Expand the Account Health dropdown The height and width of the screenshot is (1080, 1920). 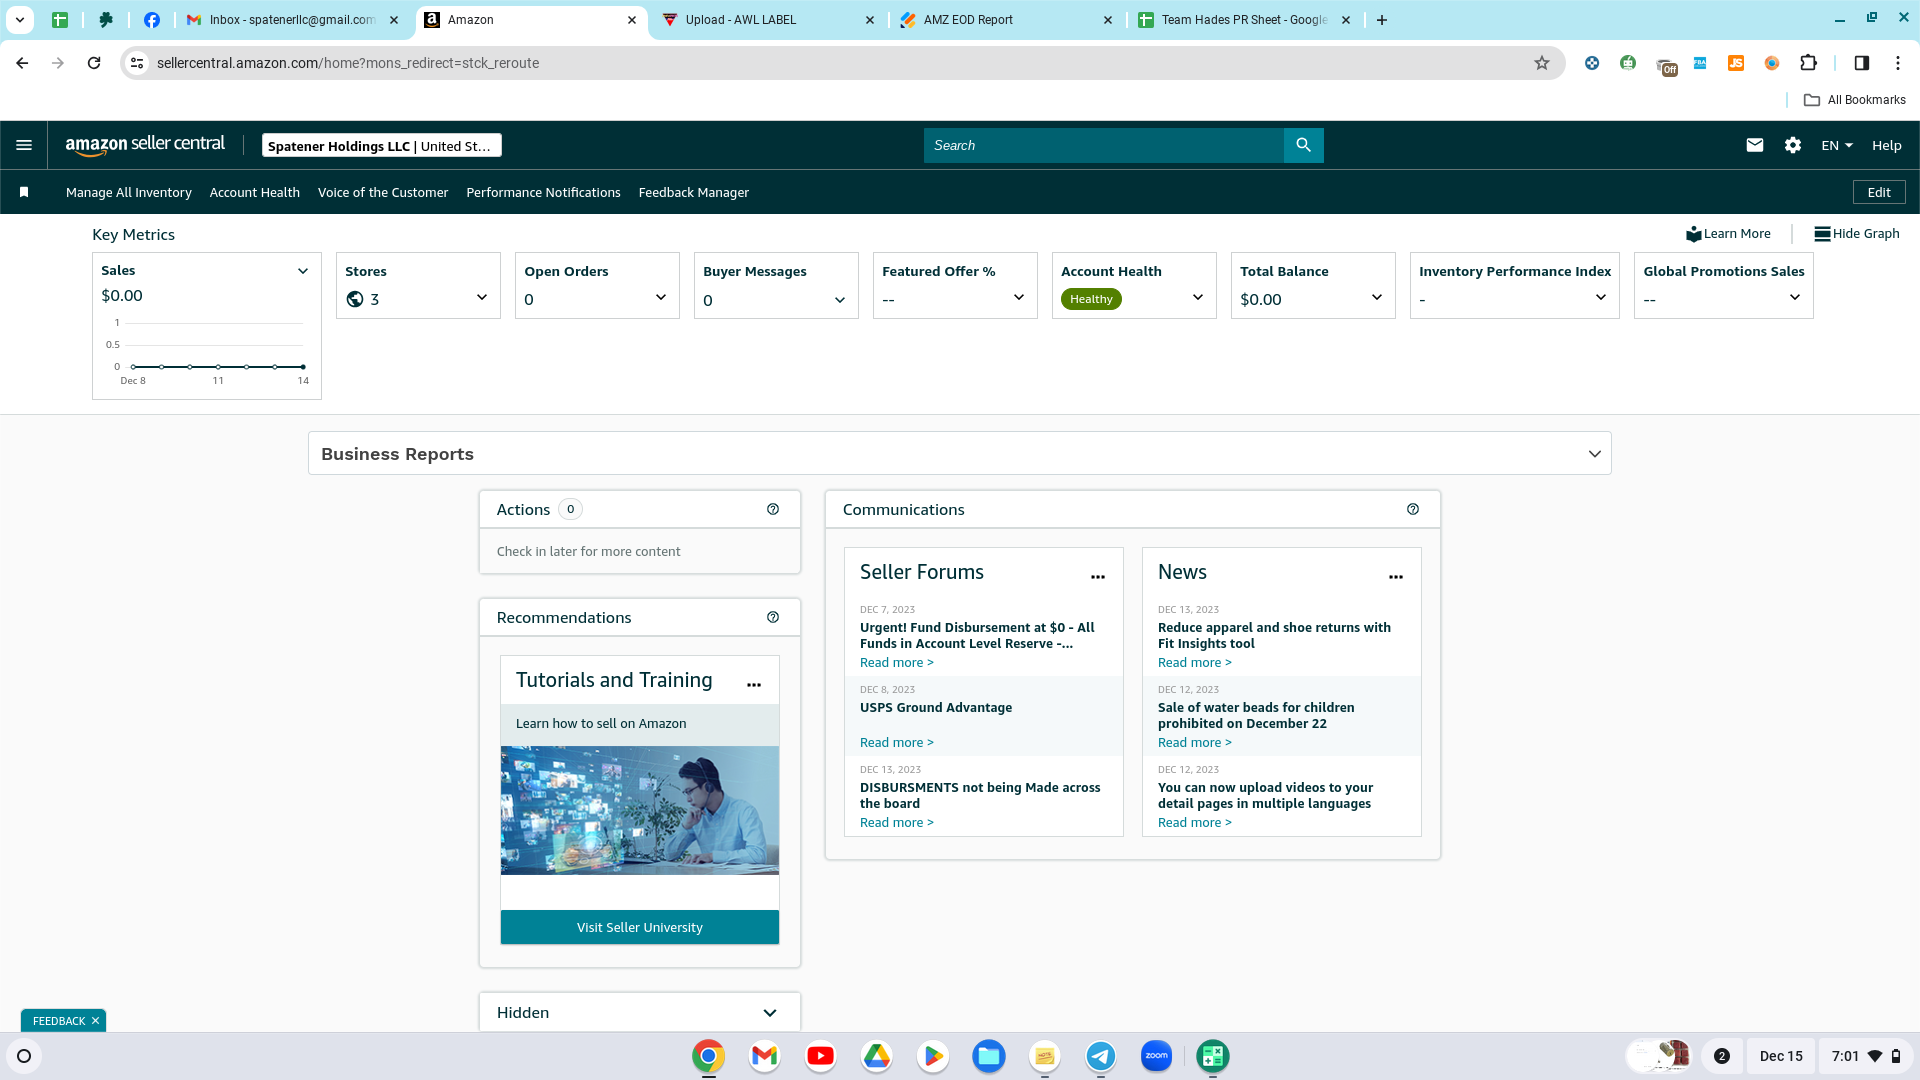1198,297
